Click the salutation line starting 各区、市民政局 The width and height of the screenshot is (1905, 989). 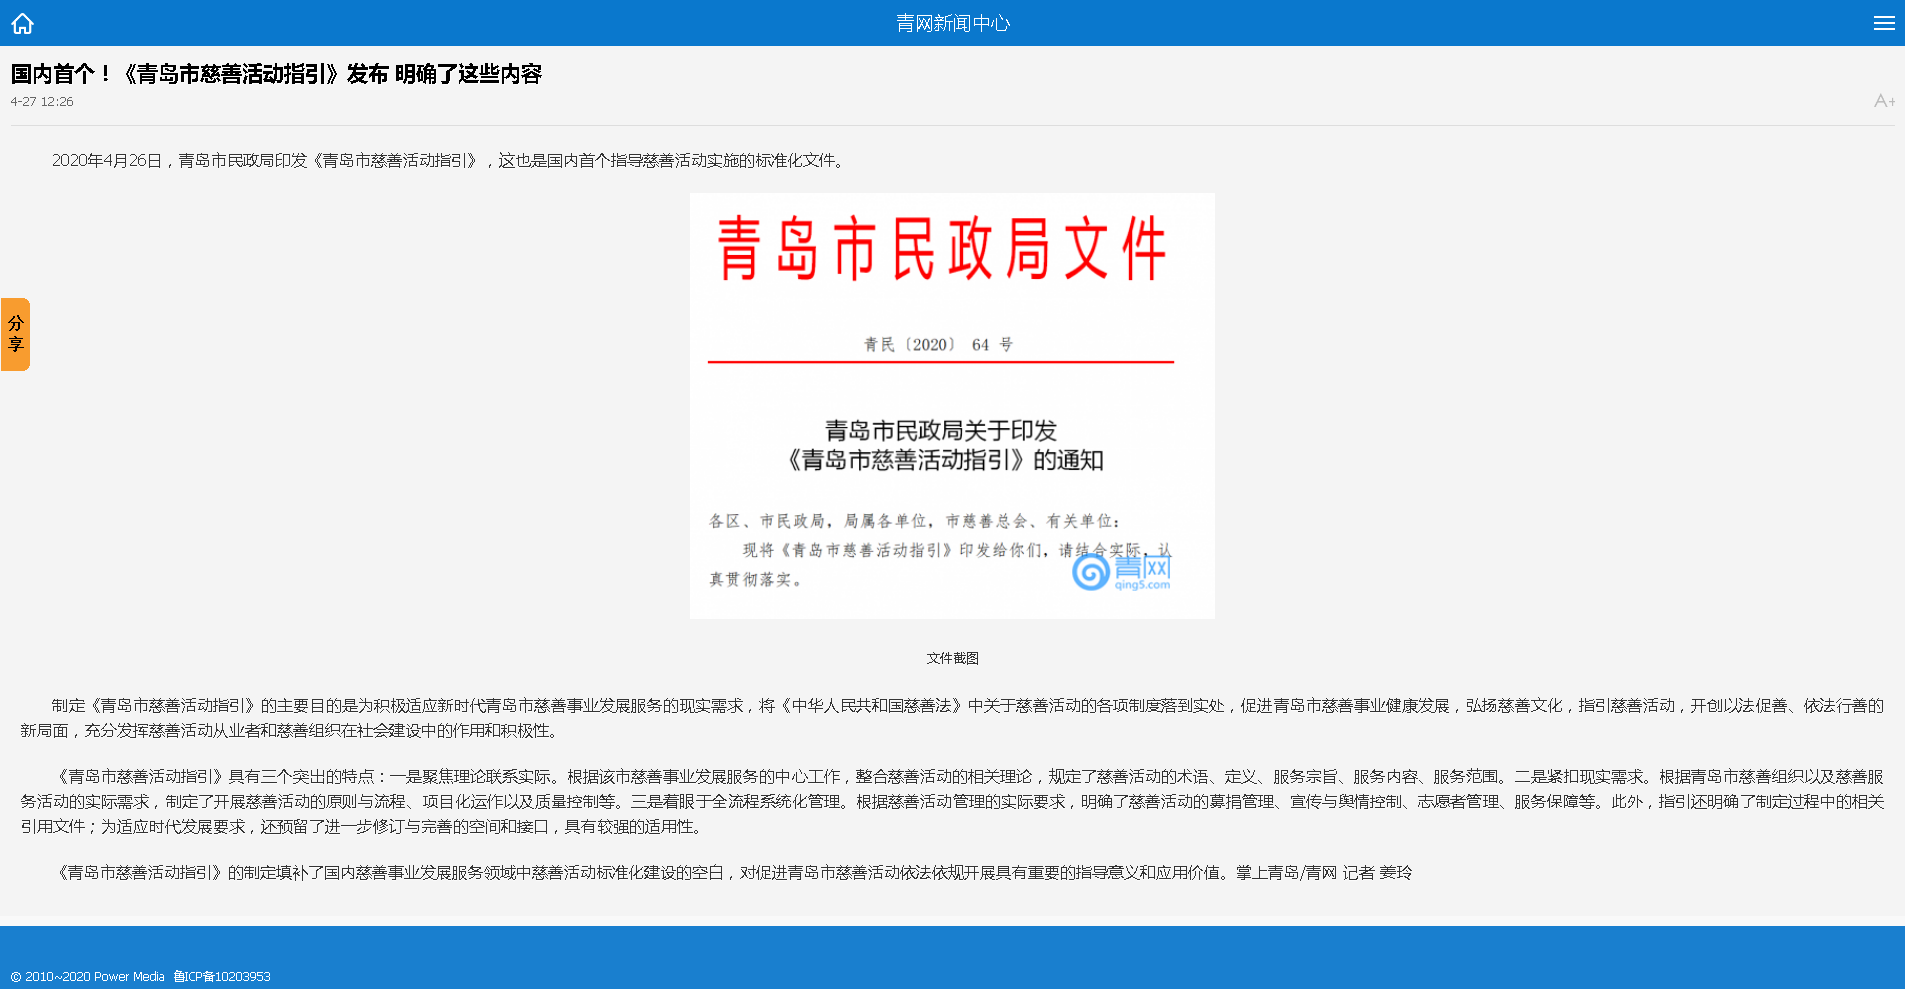pyautogui.click(x=914, y=521)
